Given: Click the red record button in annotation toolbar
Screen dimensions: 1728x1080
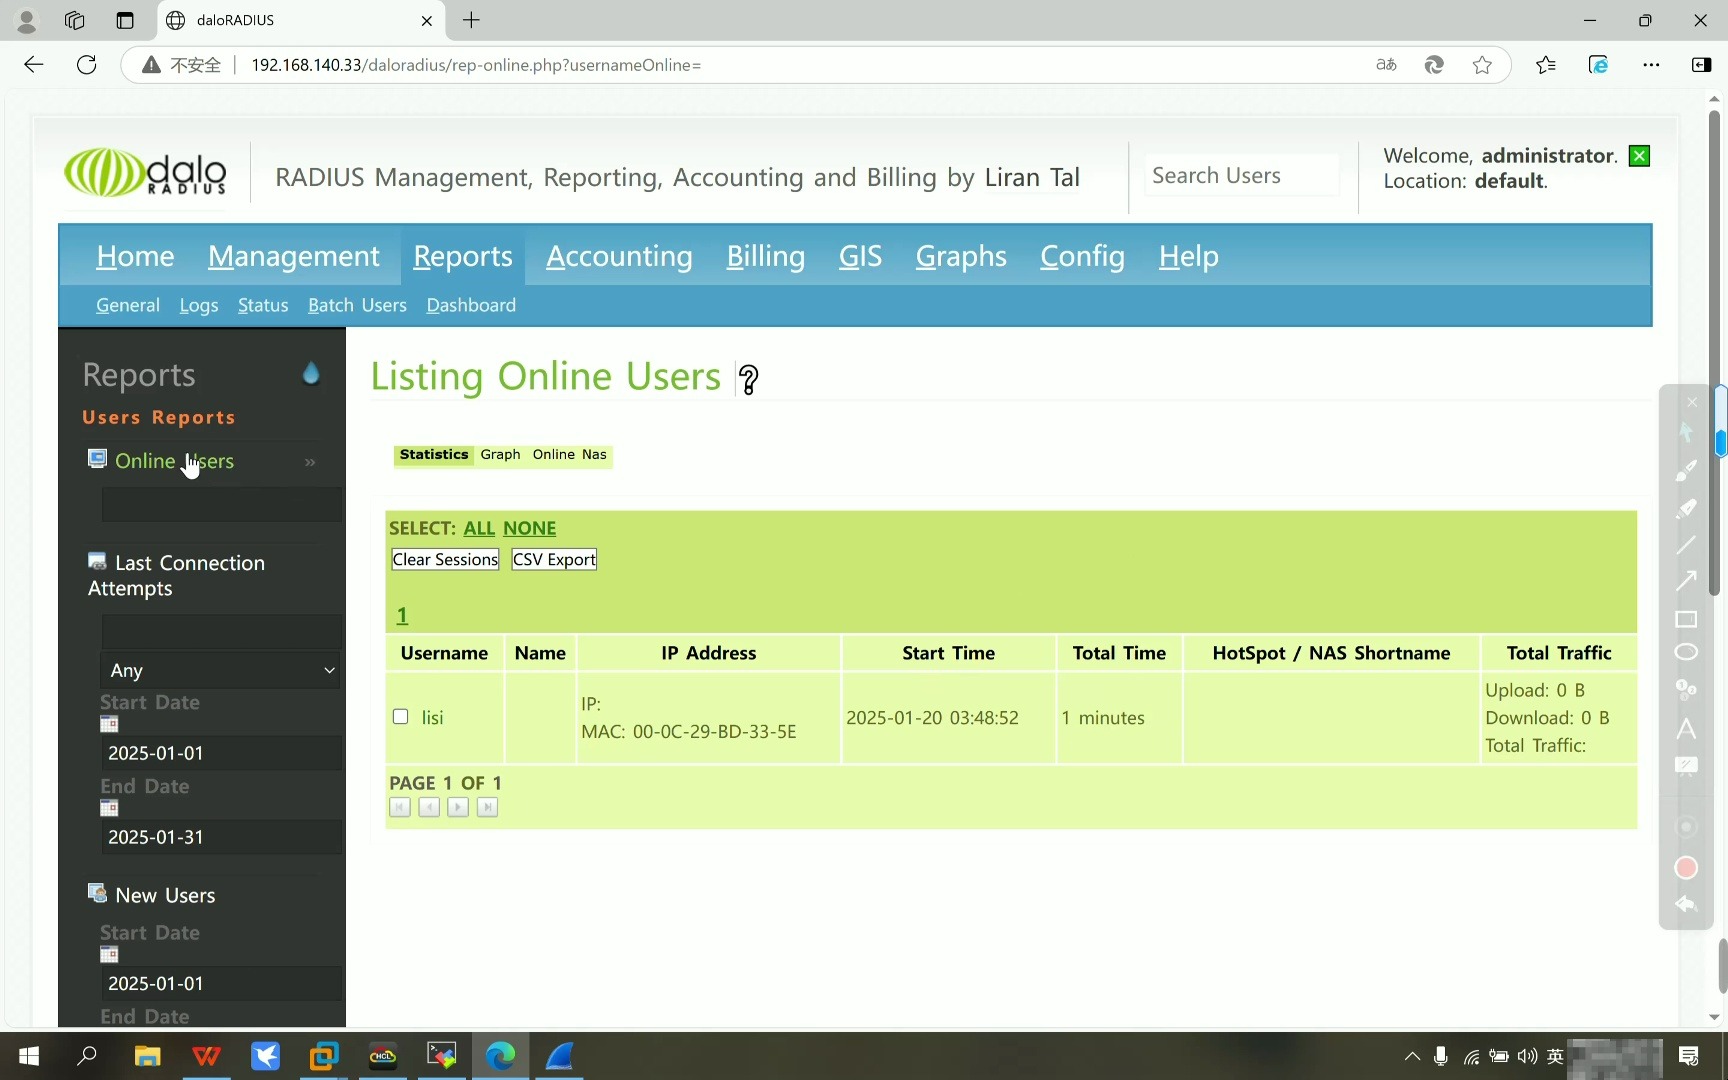Looking at the screenshot, I should (x=1686, y=868).
